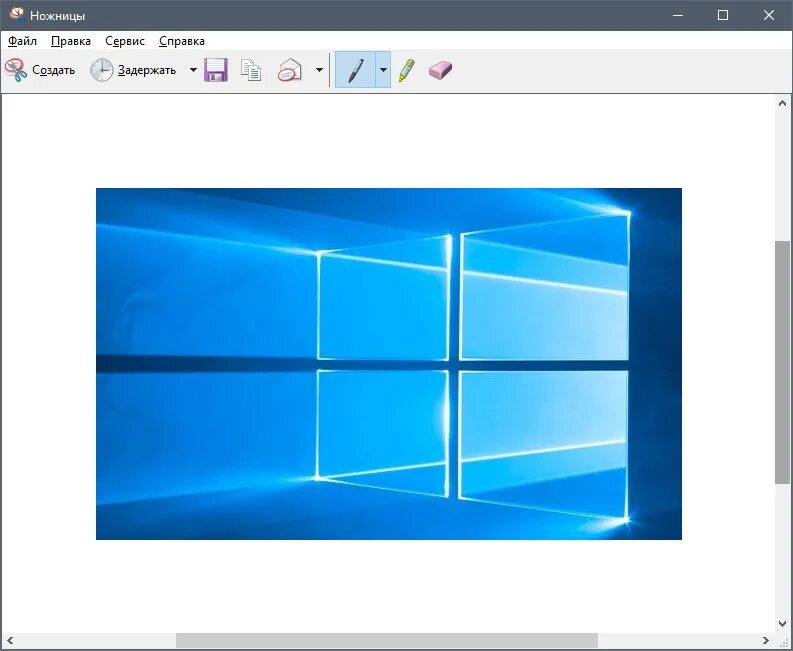Send snip via the envelope icon
This screenshot has width=793, height=651.
click(x=290, y=70)
